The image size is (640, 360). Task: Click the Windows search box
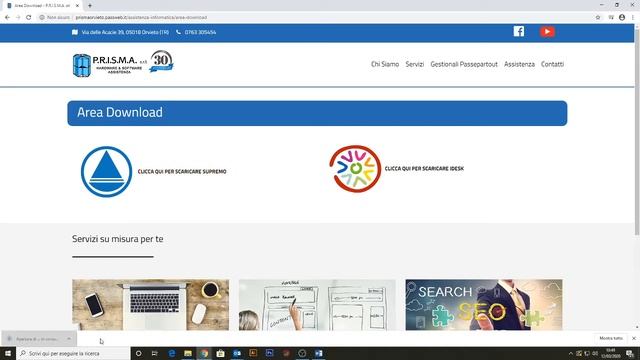point(73,353)
